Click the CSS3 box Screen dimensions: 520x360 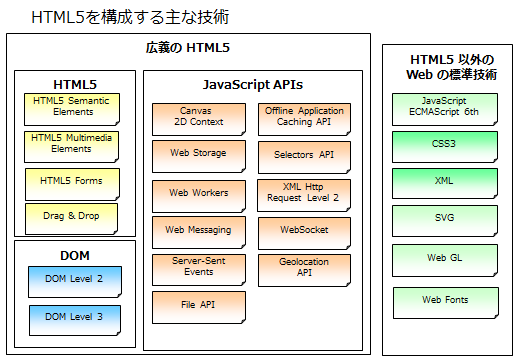tap(445, 147)
